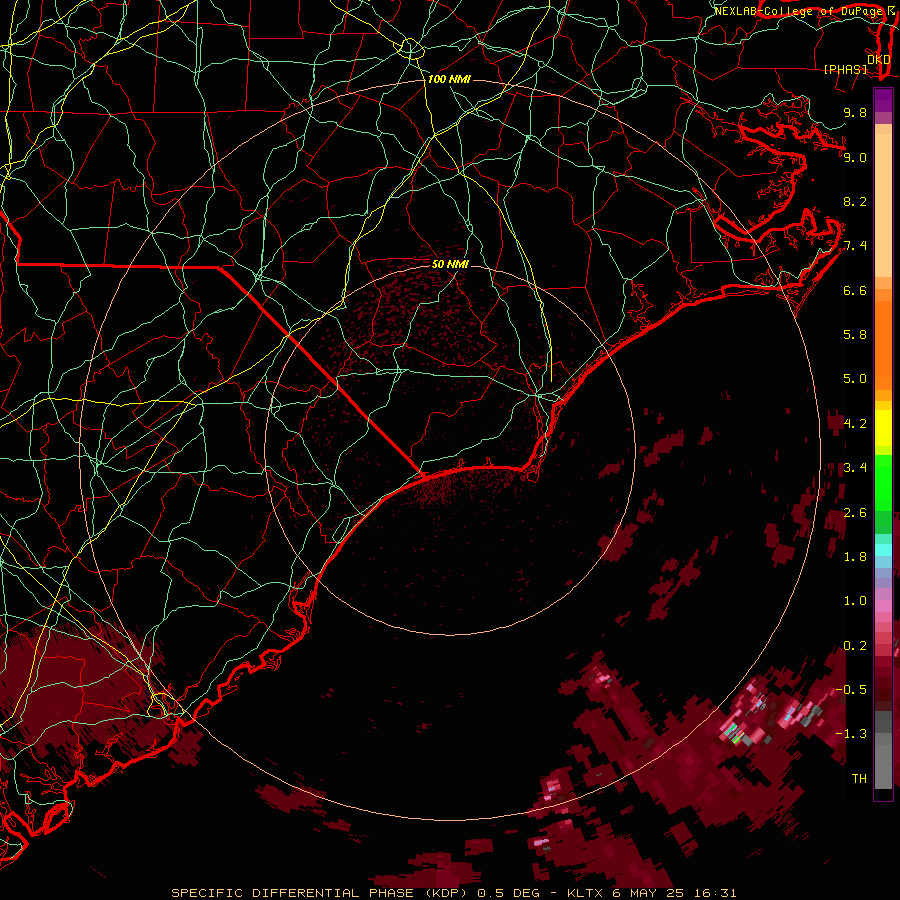Click the KDP product title footer text
The image size is (900, 900).
click(453, 893)
